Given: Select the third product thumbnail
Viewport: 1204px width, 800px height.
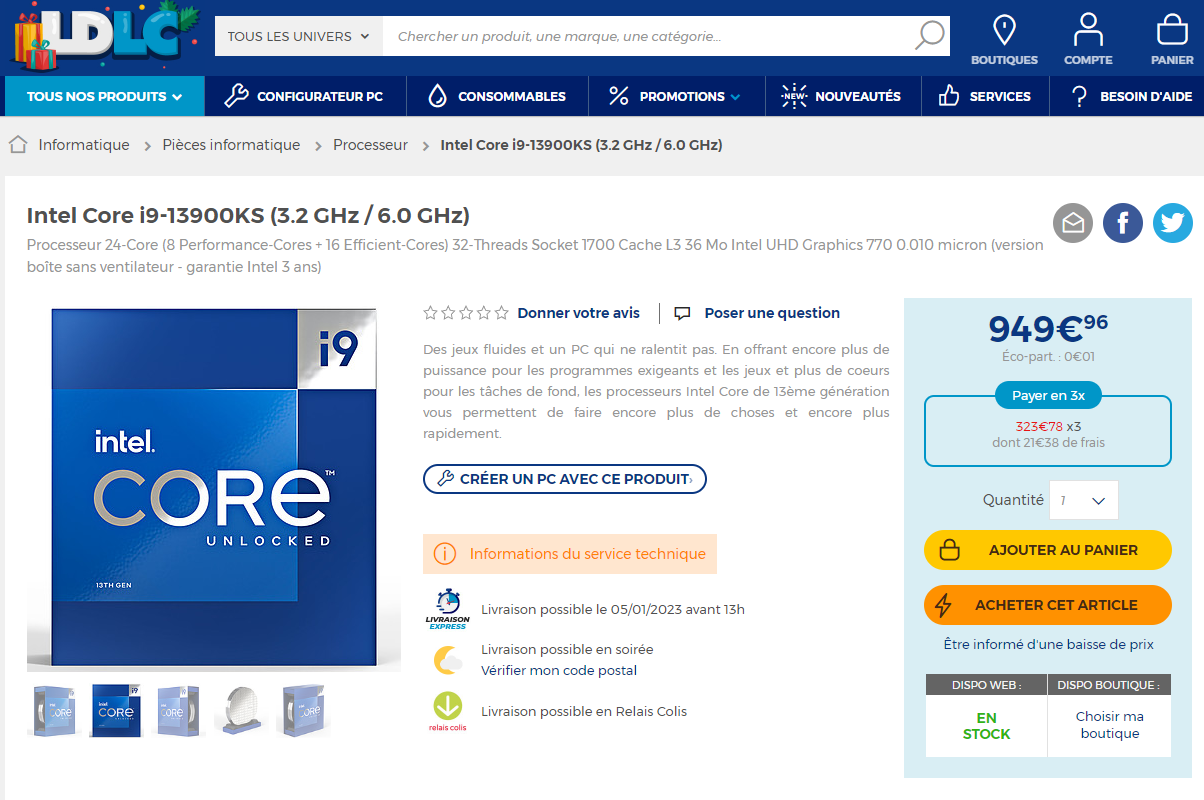Looking at the screenshot, I should (176, 711).
